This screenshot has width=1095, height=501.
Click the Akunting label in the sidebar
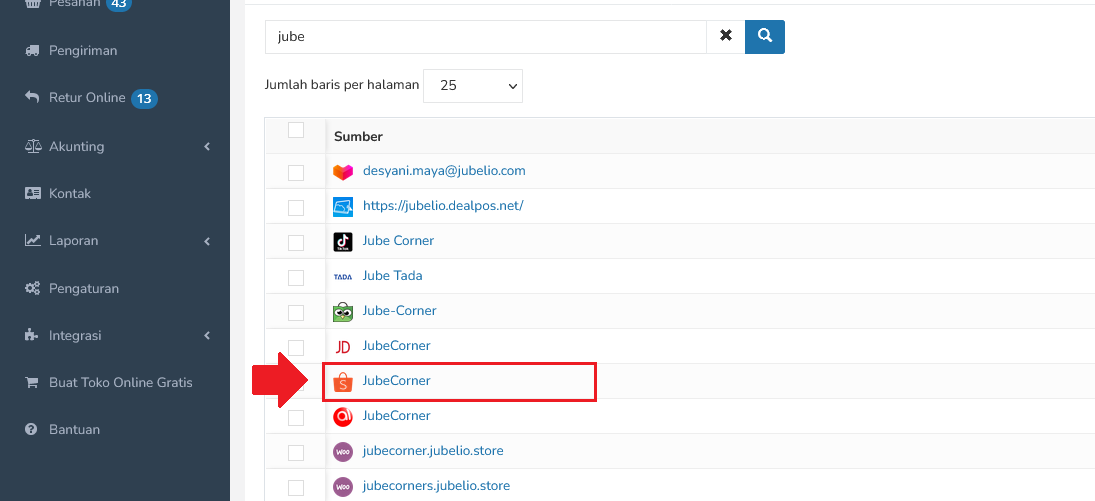pos(77,146)
